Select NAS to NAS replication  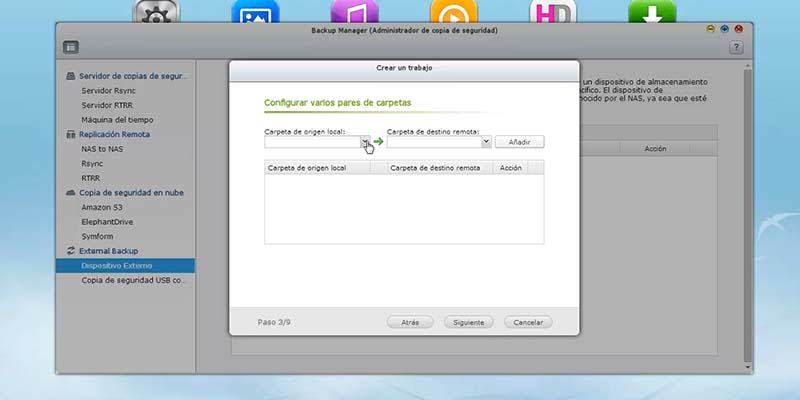click(102, 149)
